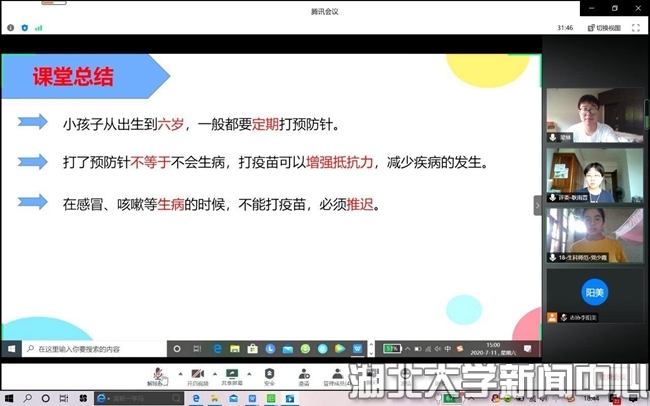650x406 pixels.
Task: Click the Windows Start button on taskbar
Action: tap(12, 349)
